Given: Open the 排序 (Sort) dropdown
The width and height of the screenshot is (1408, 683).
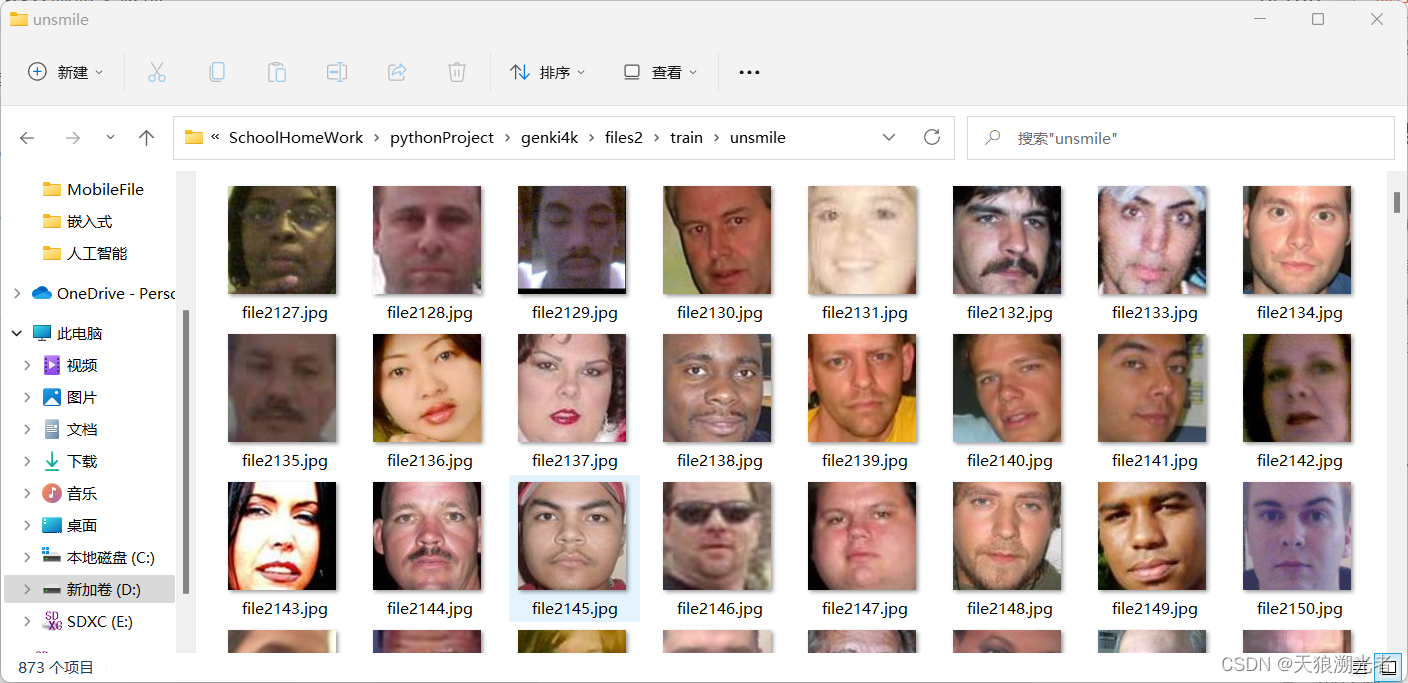Looking at the screenshot, I should click(548, 72).
